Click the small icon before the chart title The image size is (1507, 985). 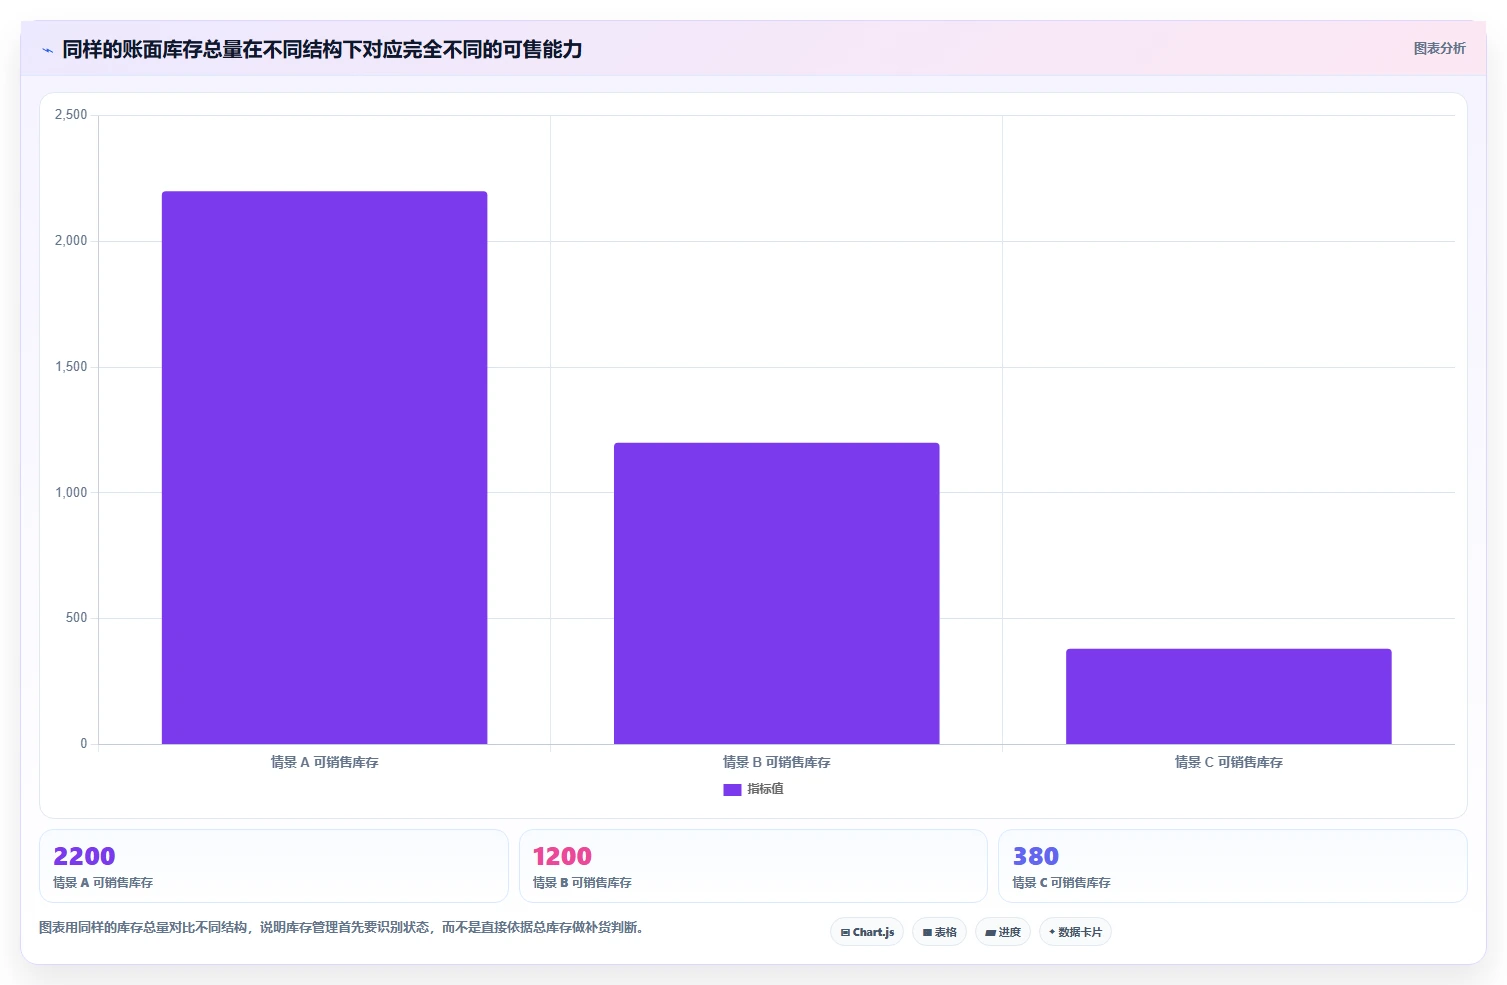click(x=47, y=50)
